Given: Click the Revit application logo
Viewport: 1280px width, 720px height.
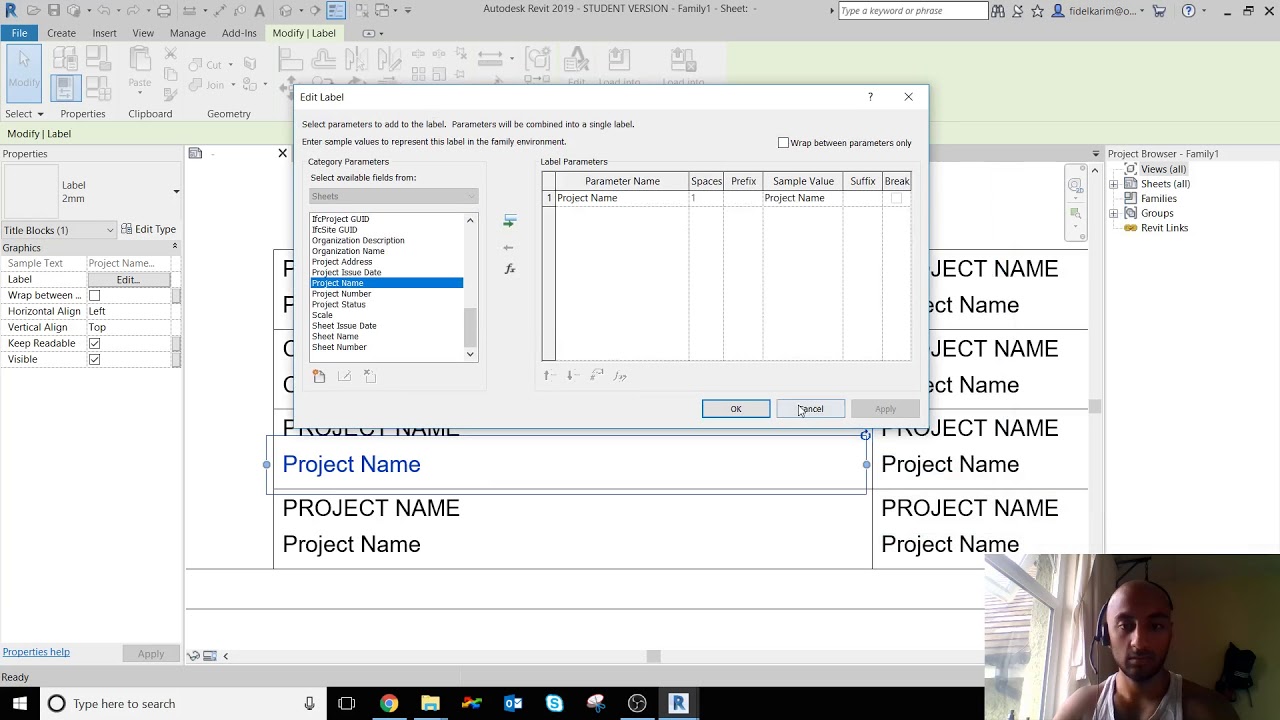Looking at the screenshot, I should tap(10, 10).
